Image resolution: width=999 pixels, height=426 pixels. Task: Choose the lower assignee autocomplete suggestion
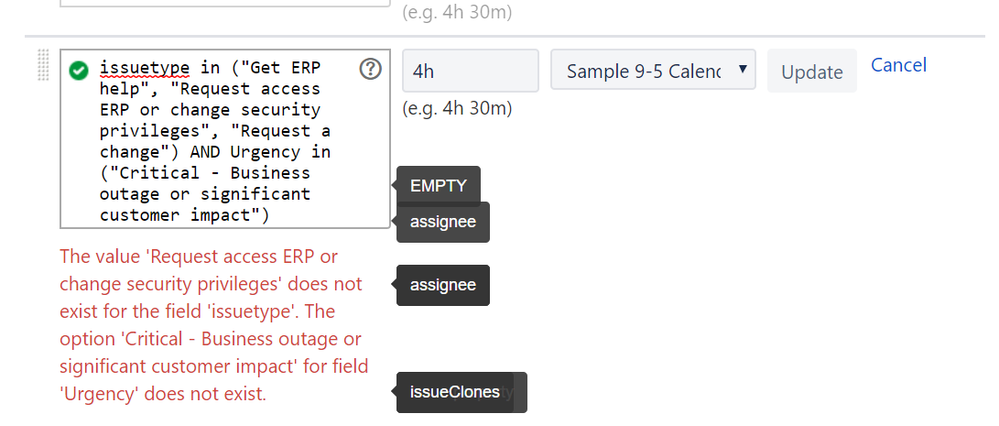[443, 285]
